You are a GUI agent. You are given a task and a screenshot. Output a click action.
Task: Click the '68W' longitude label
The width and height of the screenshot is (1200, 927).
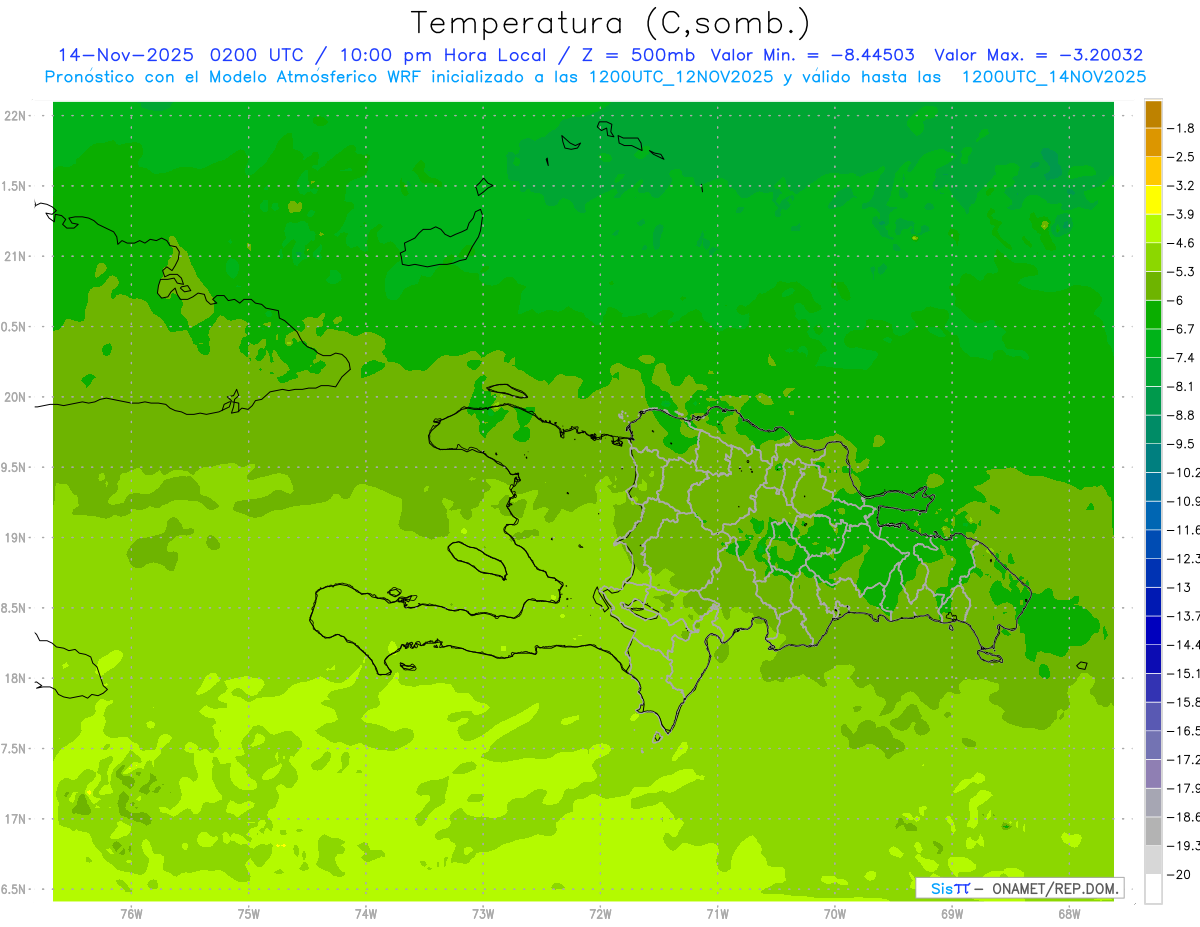coord(1069,914)
